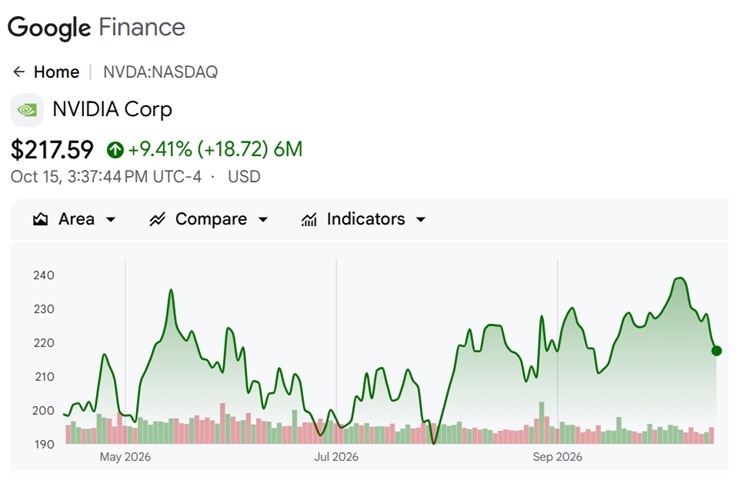Expand the Indicators dropdown arrow
Viewport: 740px width, 480px height.
point(421,219)
